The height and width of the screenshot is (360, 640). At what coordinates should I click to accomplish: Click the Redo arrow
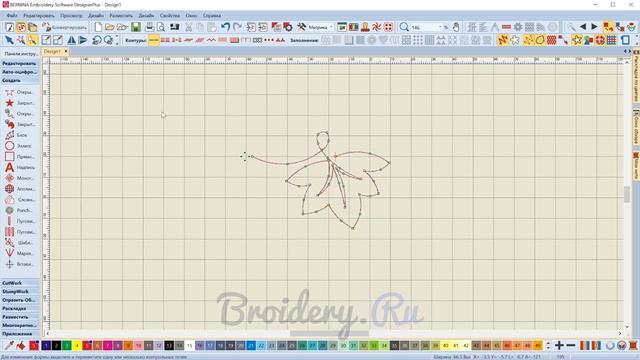(x=237, y=27)
